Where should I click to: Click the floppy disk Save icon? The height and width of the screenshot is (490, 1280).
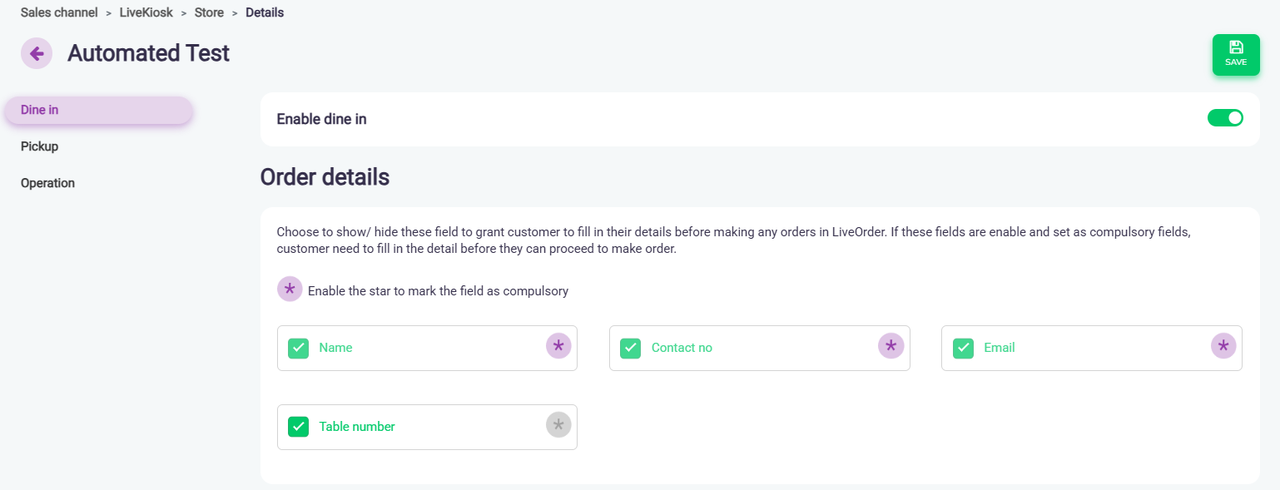click(1236, 48)
